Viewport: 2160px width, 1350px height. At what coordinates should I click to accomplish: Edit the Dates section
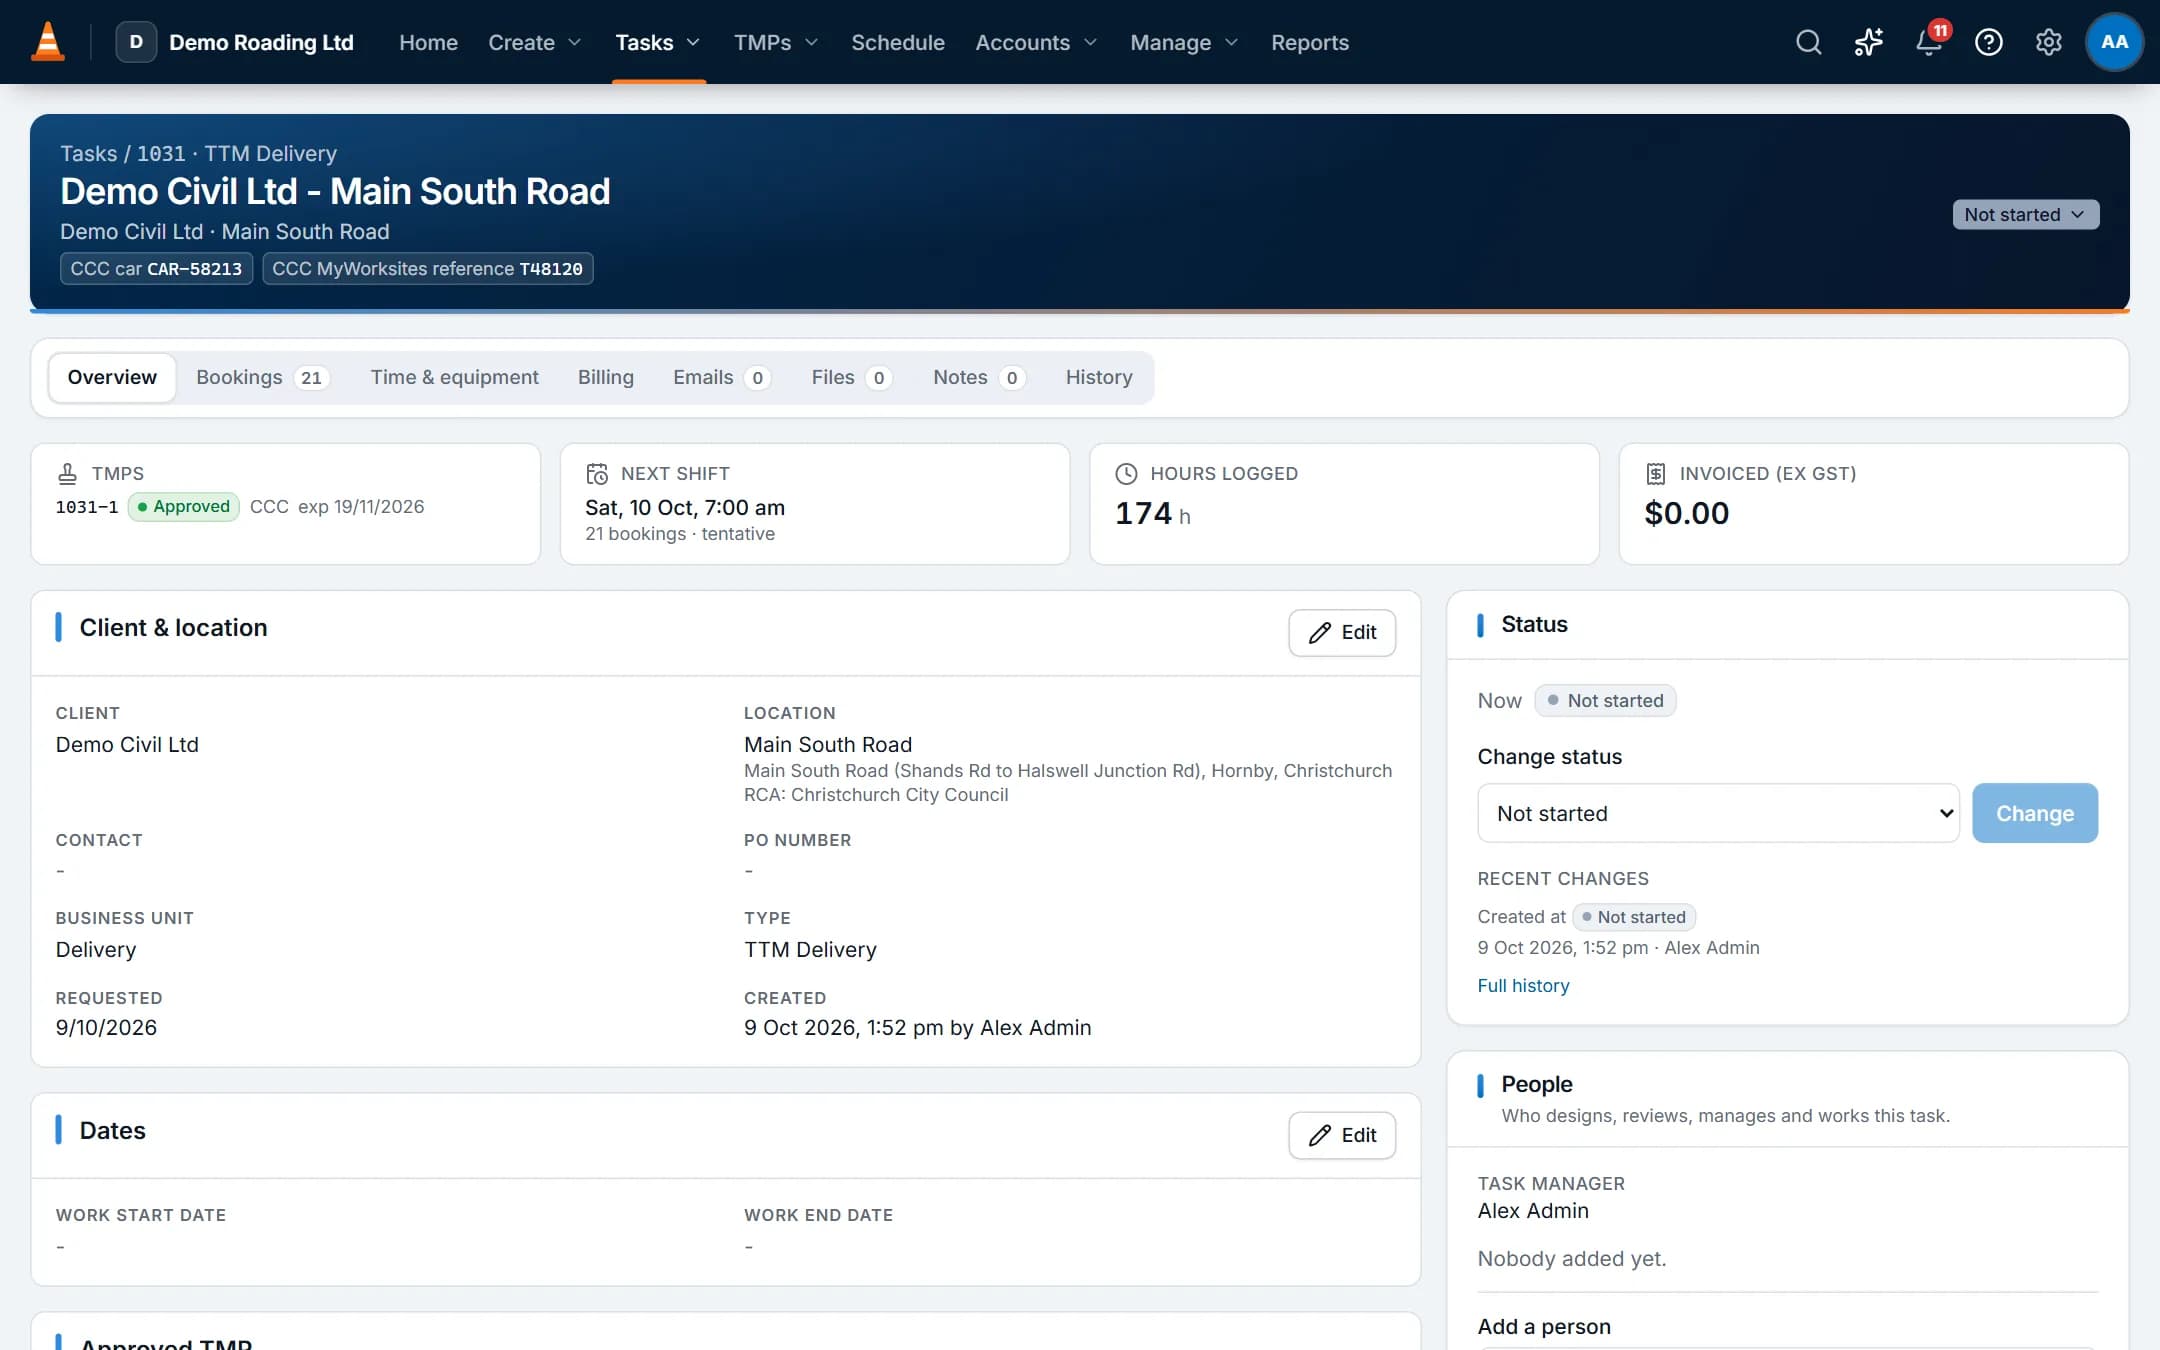point(1341,1135)
